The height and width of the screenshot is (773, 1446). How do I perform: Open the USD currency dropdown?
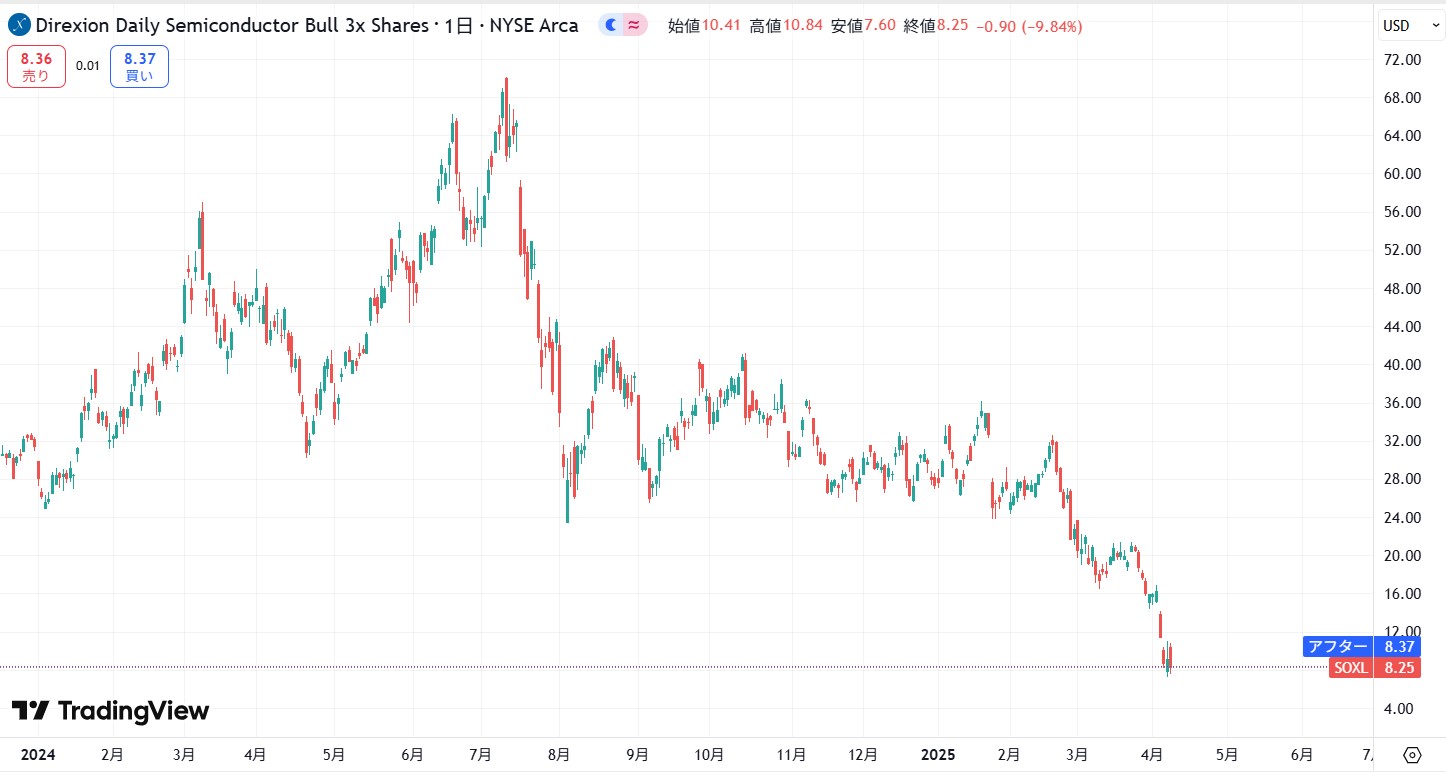point(1410,25)
